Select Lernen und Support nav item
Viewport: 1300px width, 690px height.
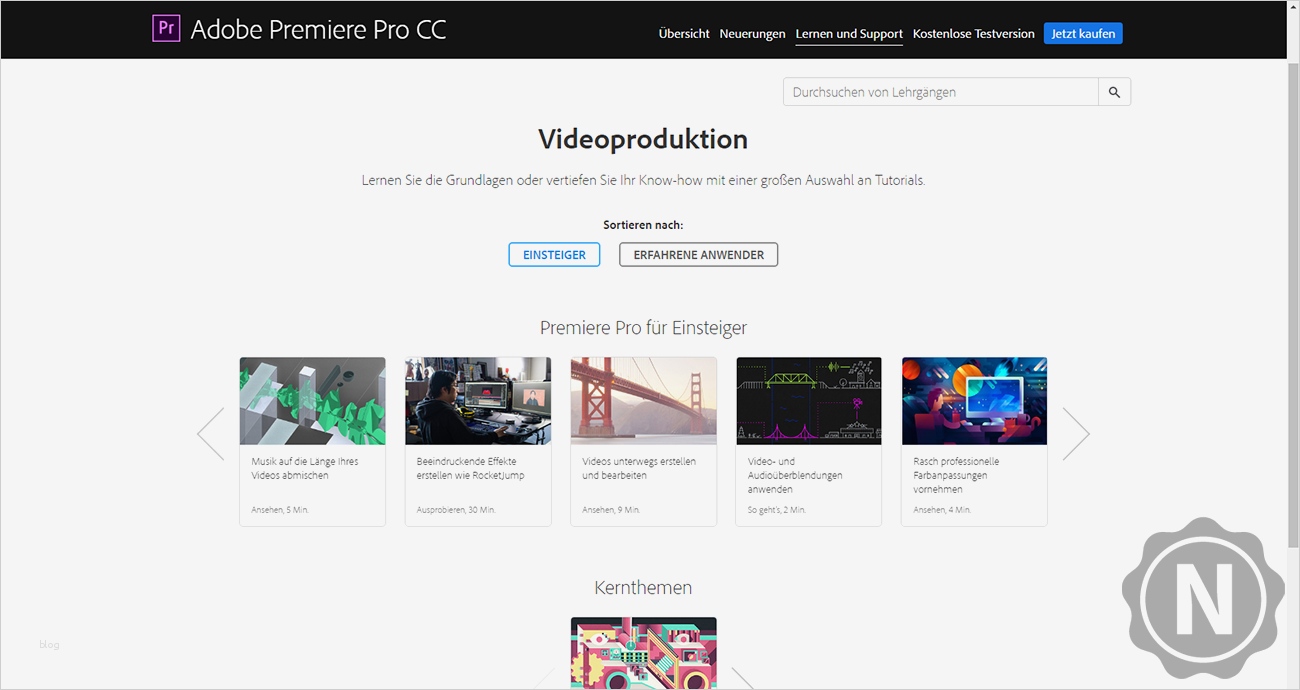(849, 34)
